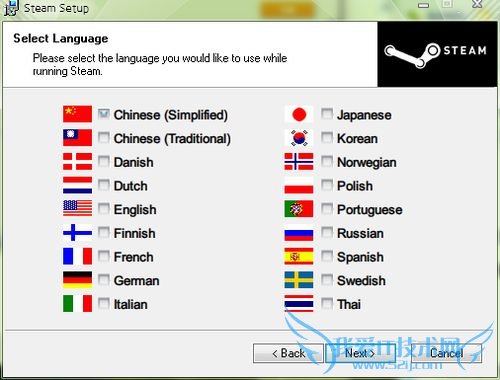Image resolution: width=500 pixels, height=380 pixels.
Task: Enable the Norwegian checkbox
Action: click(327, 161)
